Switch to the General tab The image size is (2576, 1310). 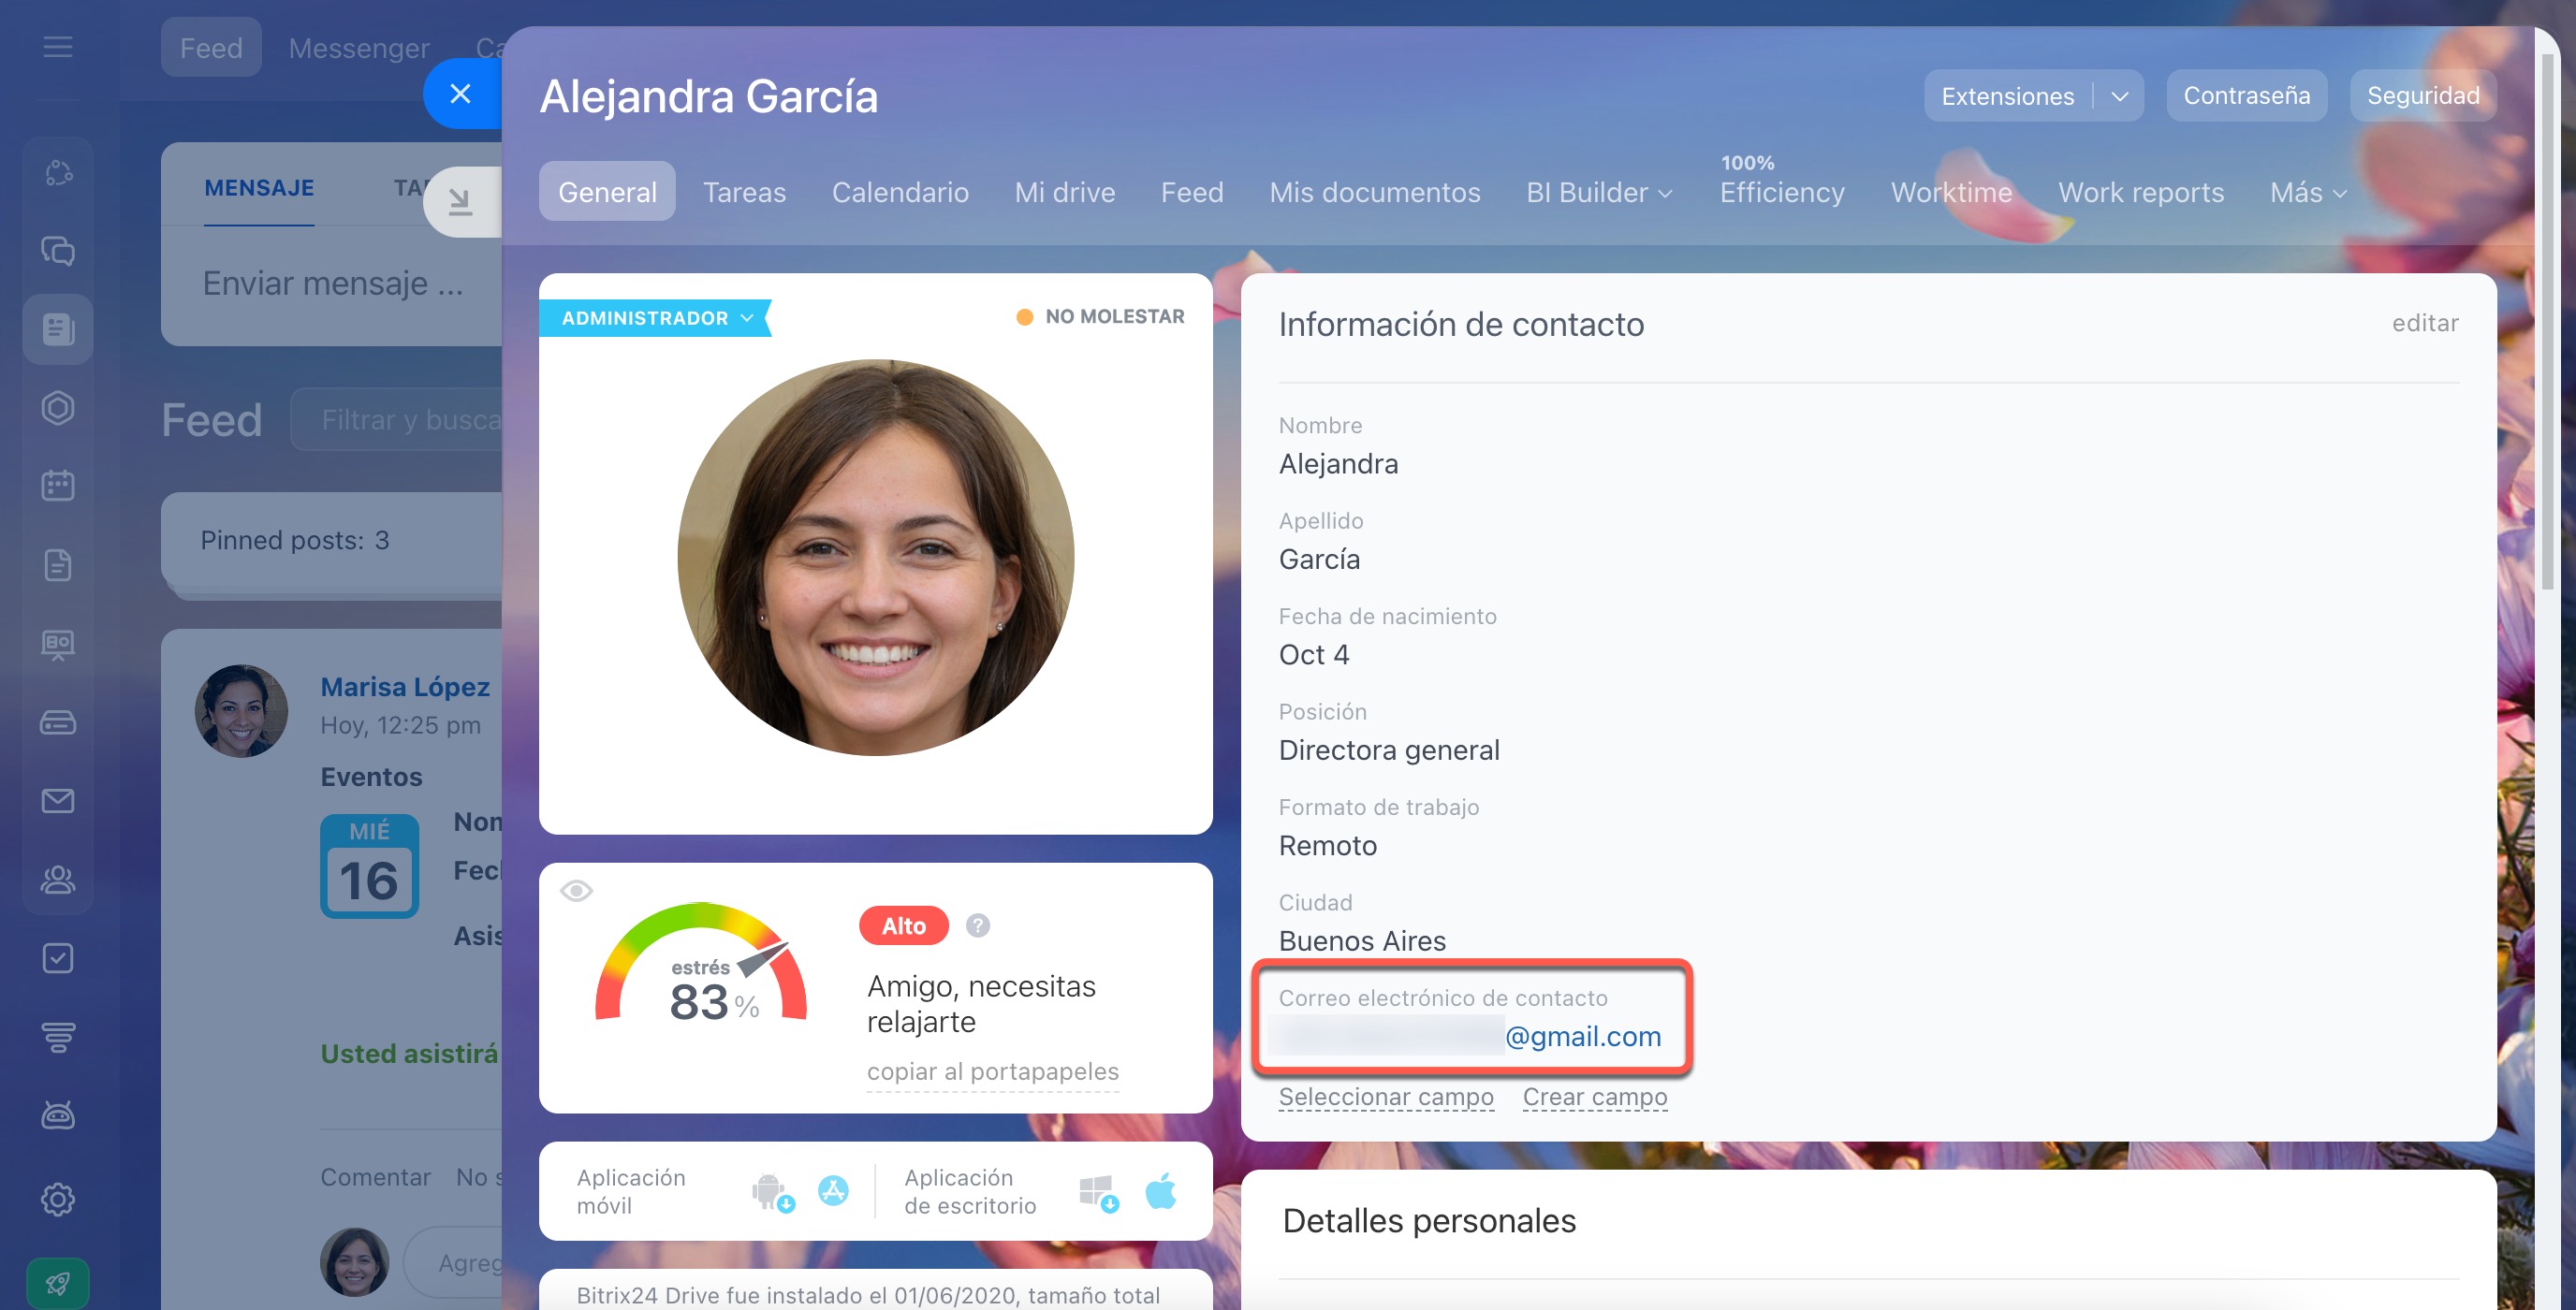point(607,192)
